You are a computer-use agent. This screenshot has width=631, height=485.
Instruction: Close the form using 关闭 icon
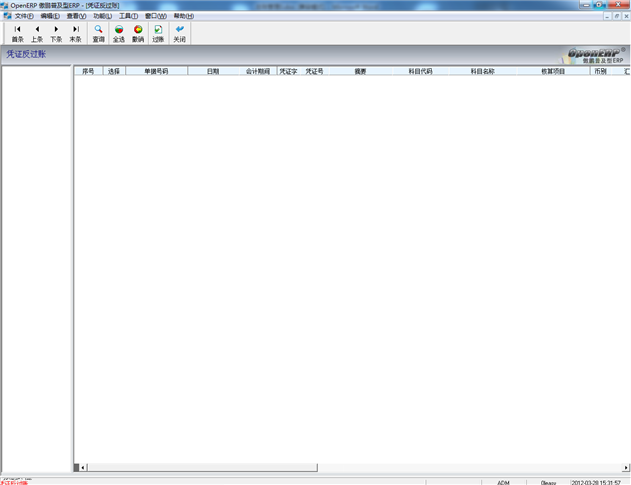tap(179, 33)
